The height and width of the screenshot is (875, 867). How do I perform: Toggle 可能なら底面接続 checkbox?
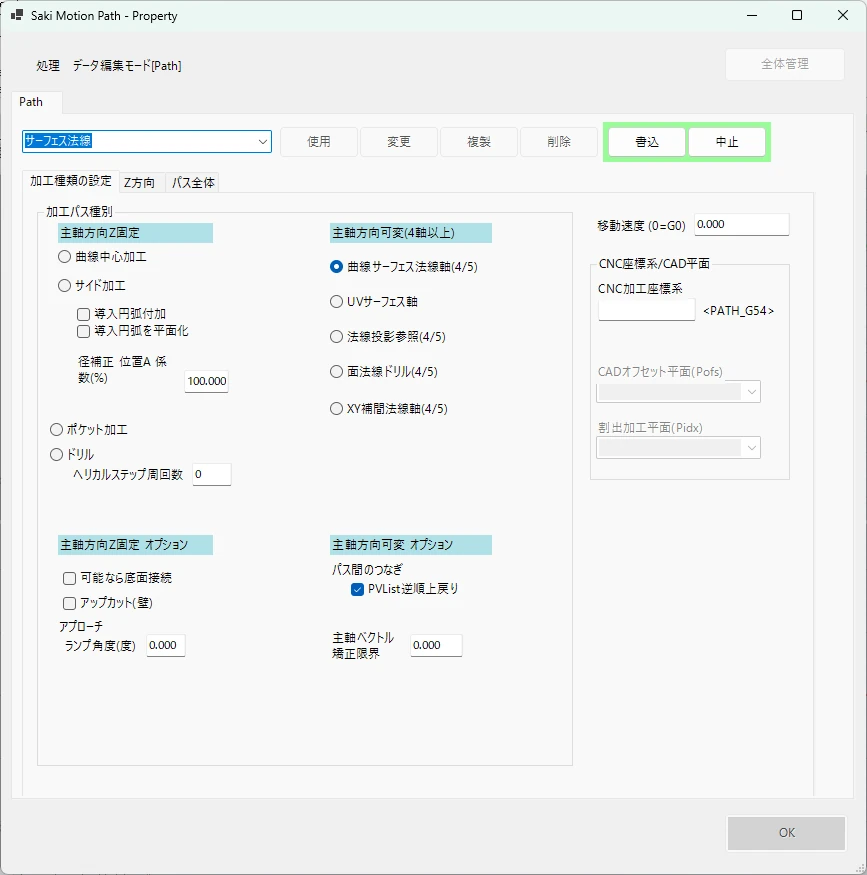click(x=70, y=578)
